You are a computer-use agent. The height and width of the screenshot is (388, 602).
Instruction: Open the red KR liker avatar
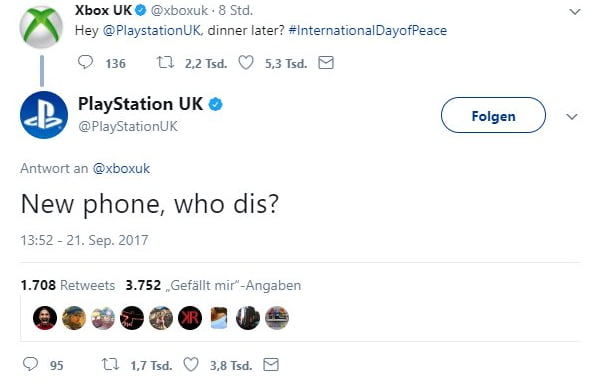[190, 318]
